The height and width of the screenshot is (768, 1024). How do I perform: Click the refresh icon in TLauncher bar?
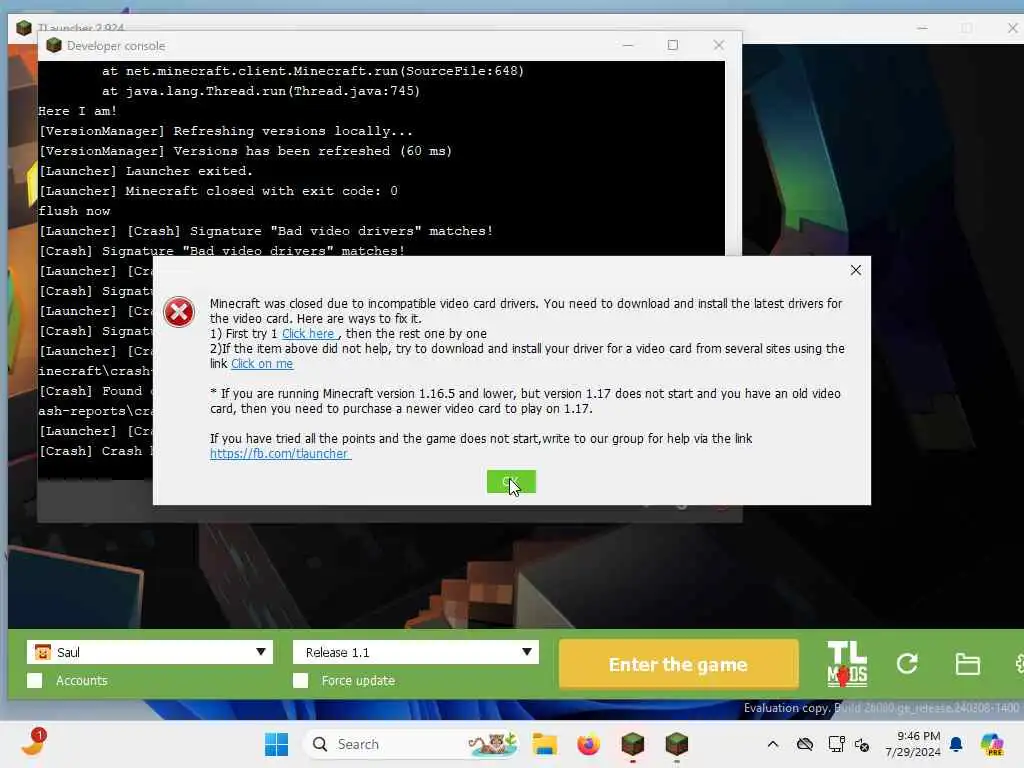point(907,664)
